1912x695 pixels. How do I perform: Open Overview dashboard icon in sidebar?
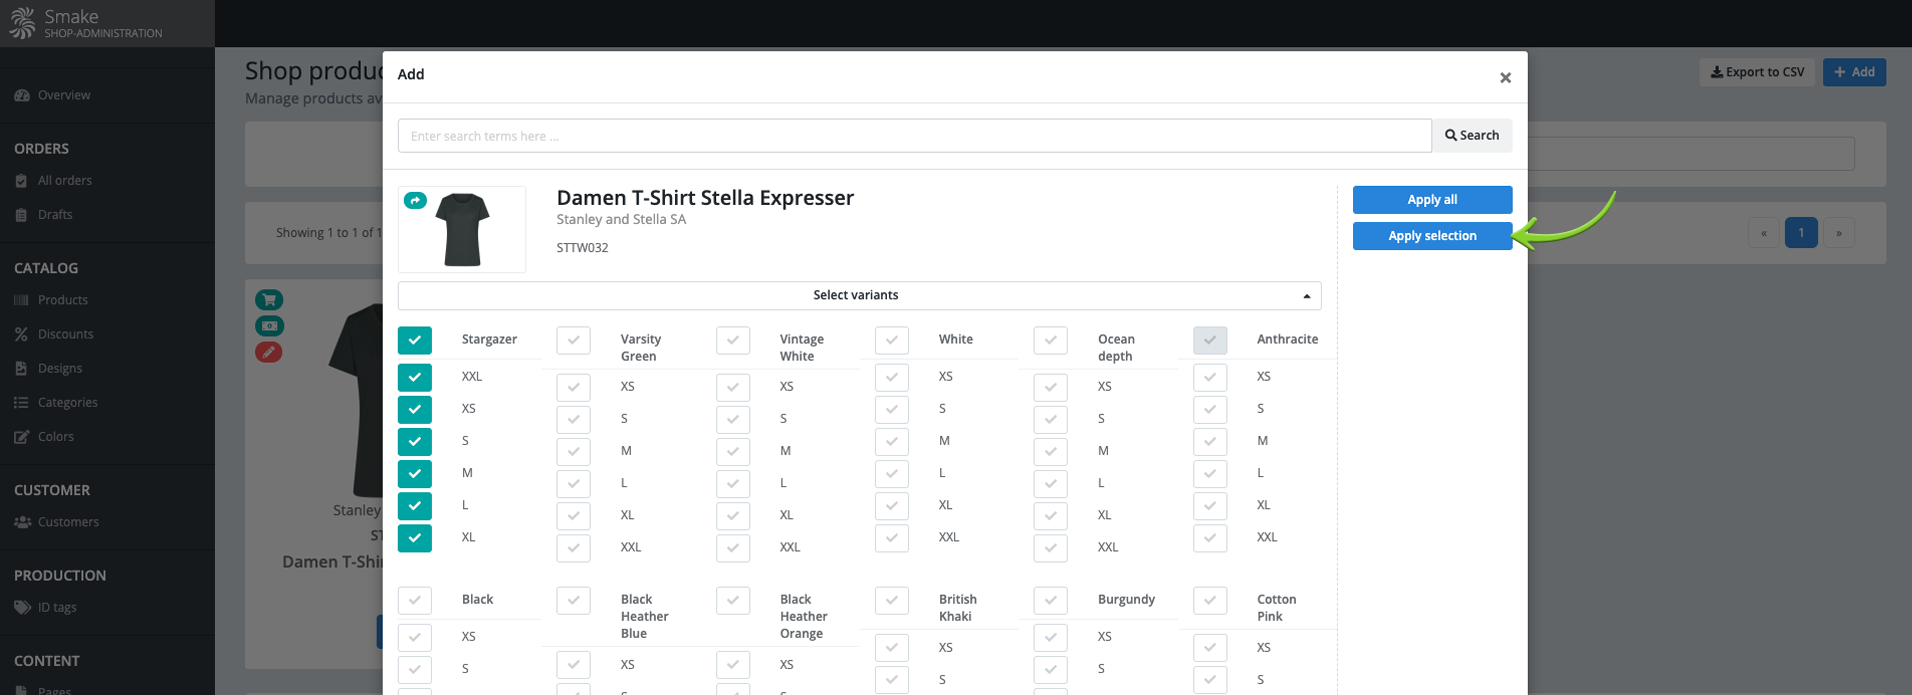22,95
